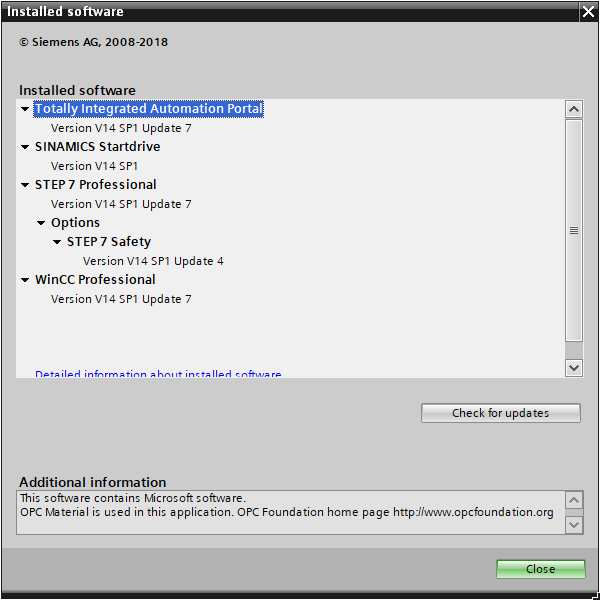Click the installed software scrollbar thumb
Viewport: 600px width, 600px height.
tap(574, 230)
